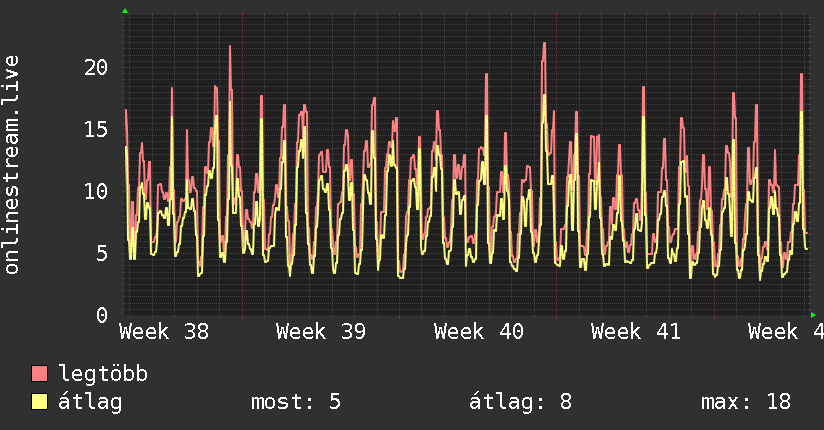This screenshot has width=824, height=430.
Task: Click the y-axis value 0
Action: point(102,315)
